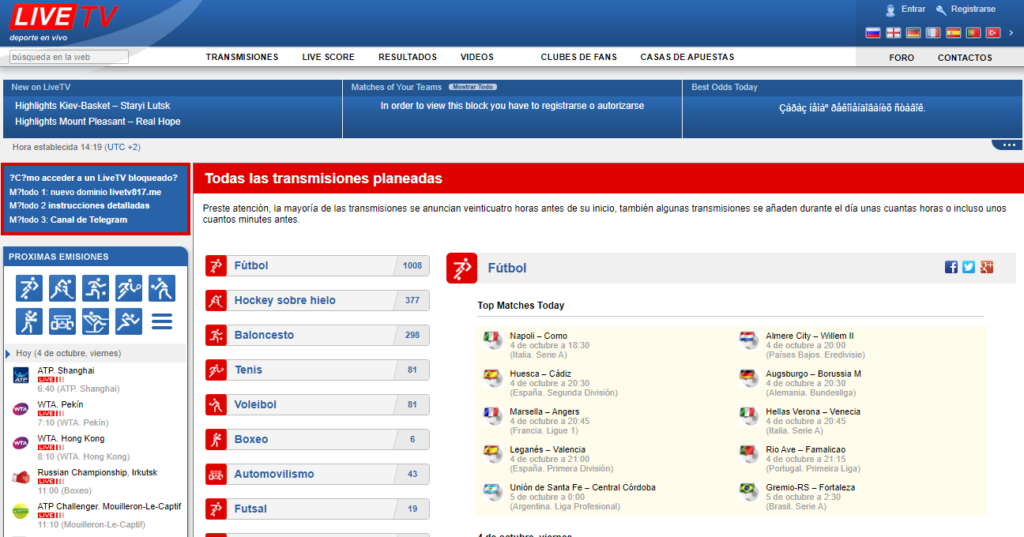Change the UTC +2 time zone
This screenshot has width=1024, height=537.
click(123, 147)
